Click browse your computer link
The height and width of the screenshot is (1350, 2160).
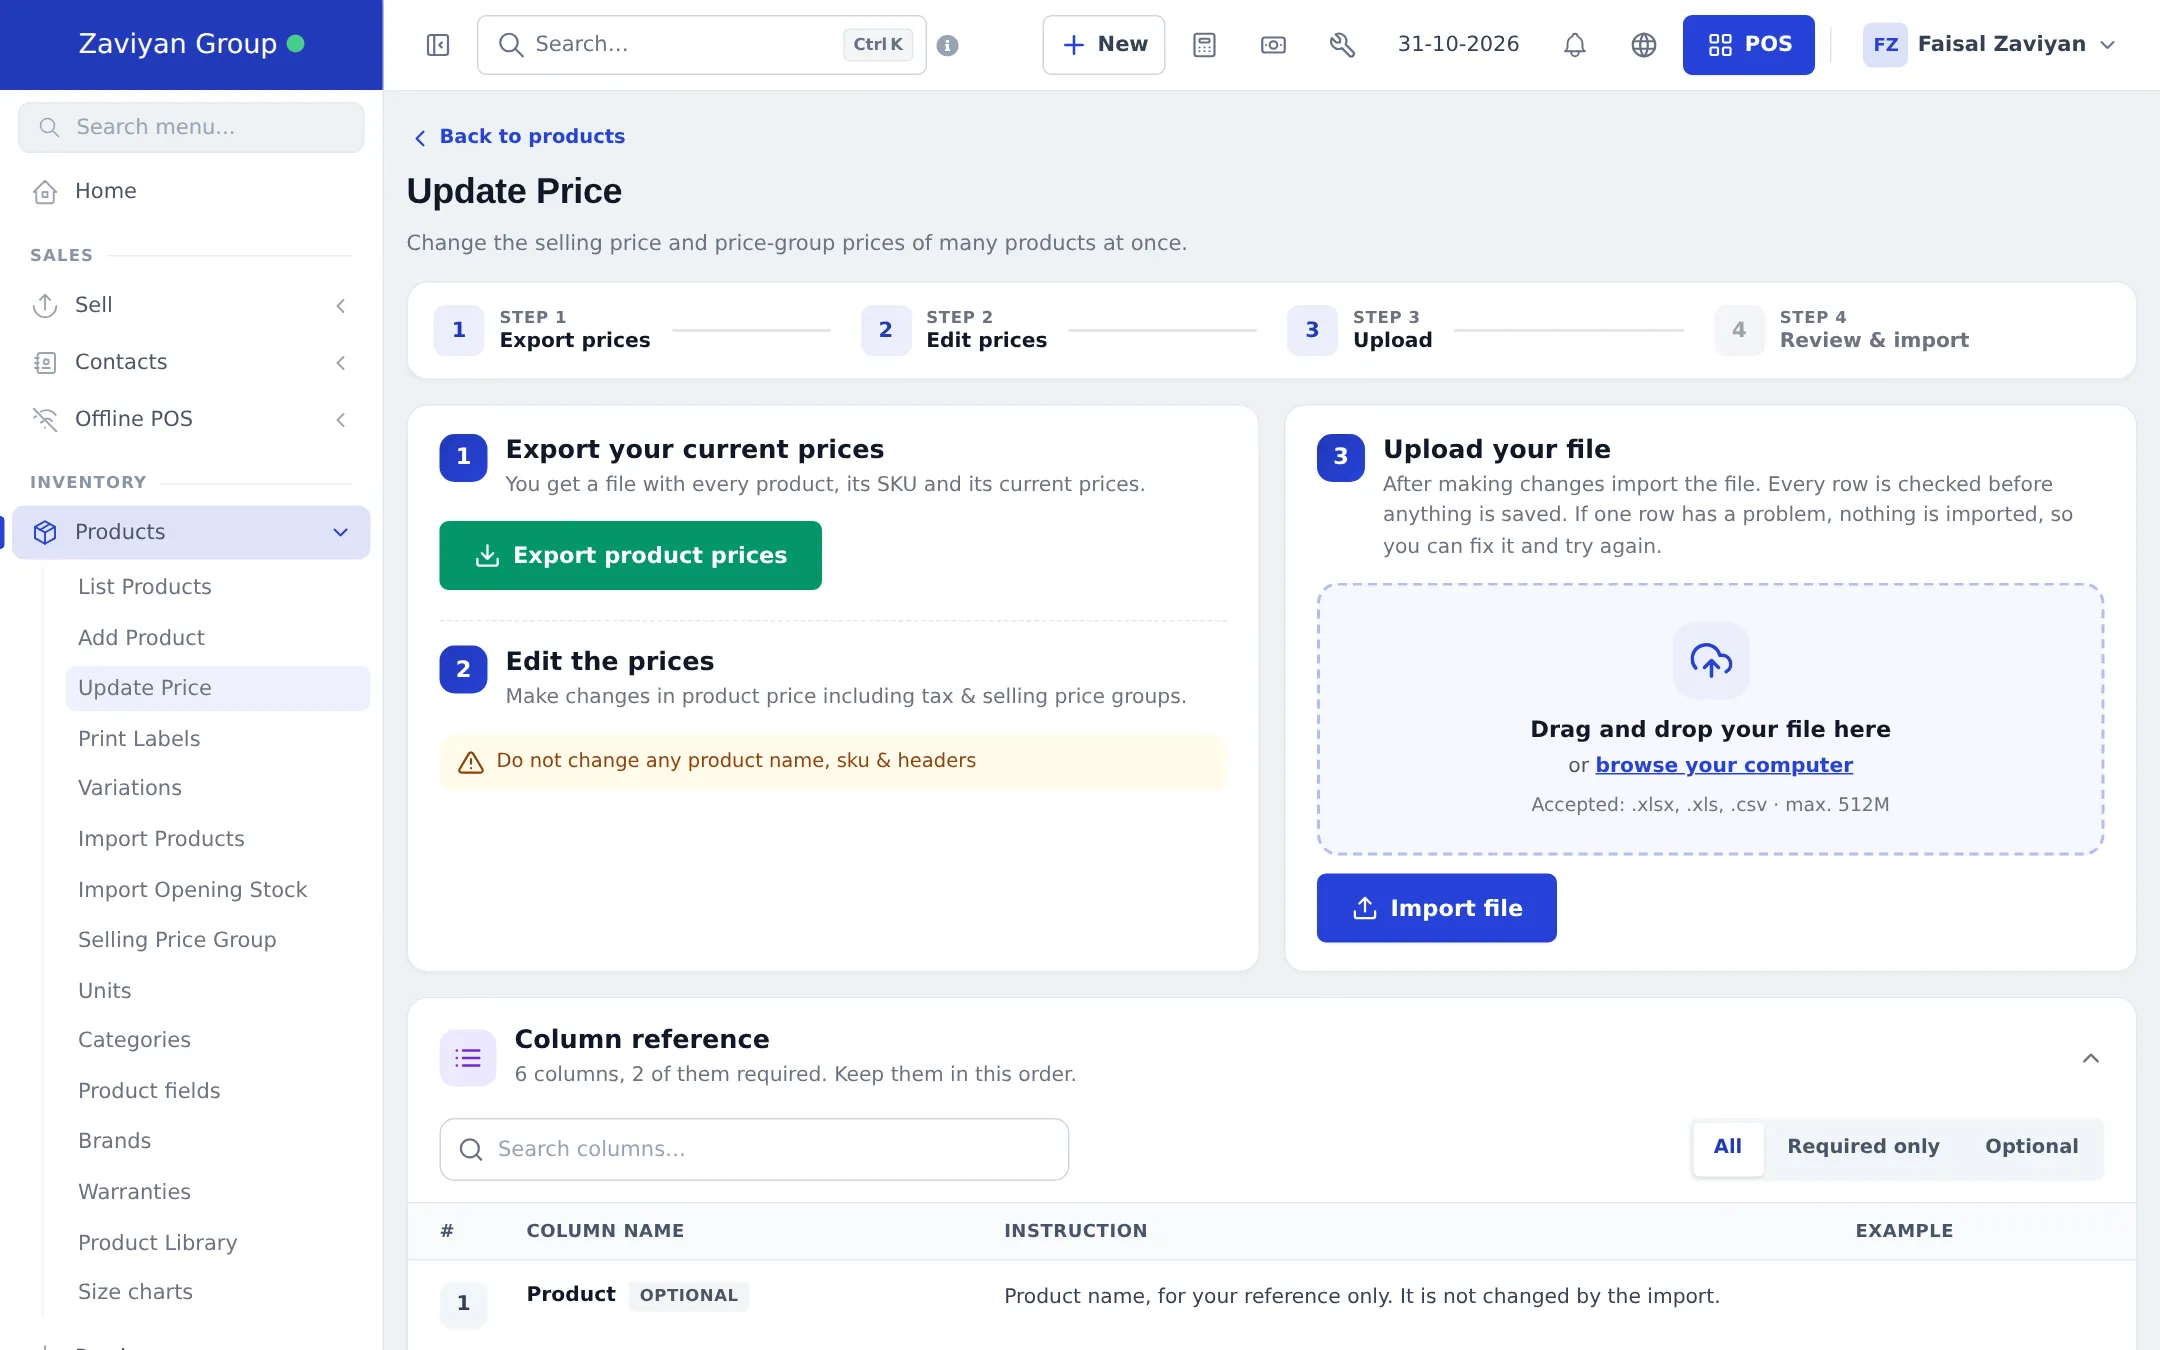click(x=1724, y=765)
